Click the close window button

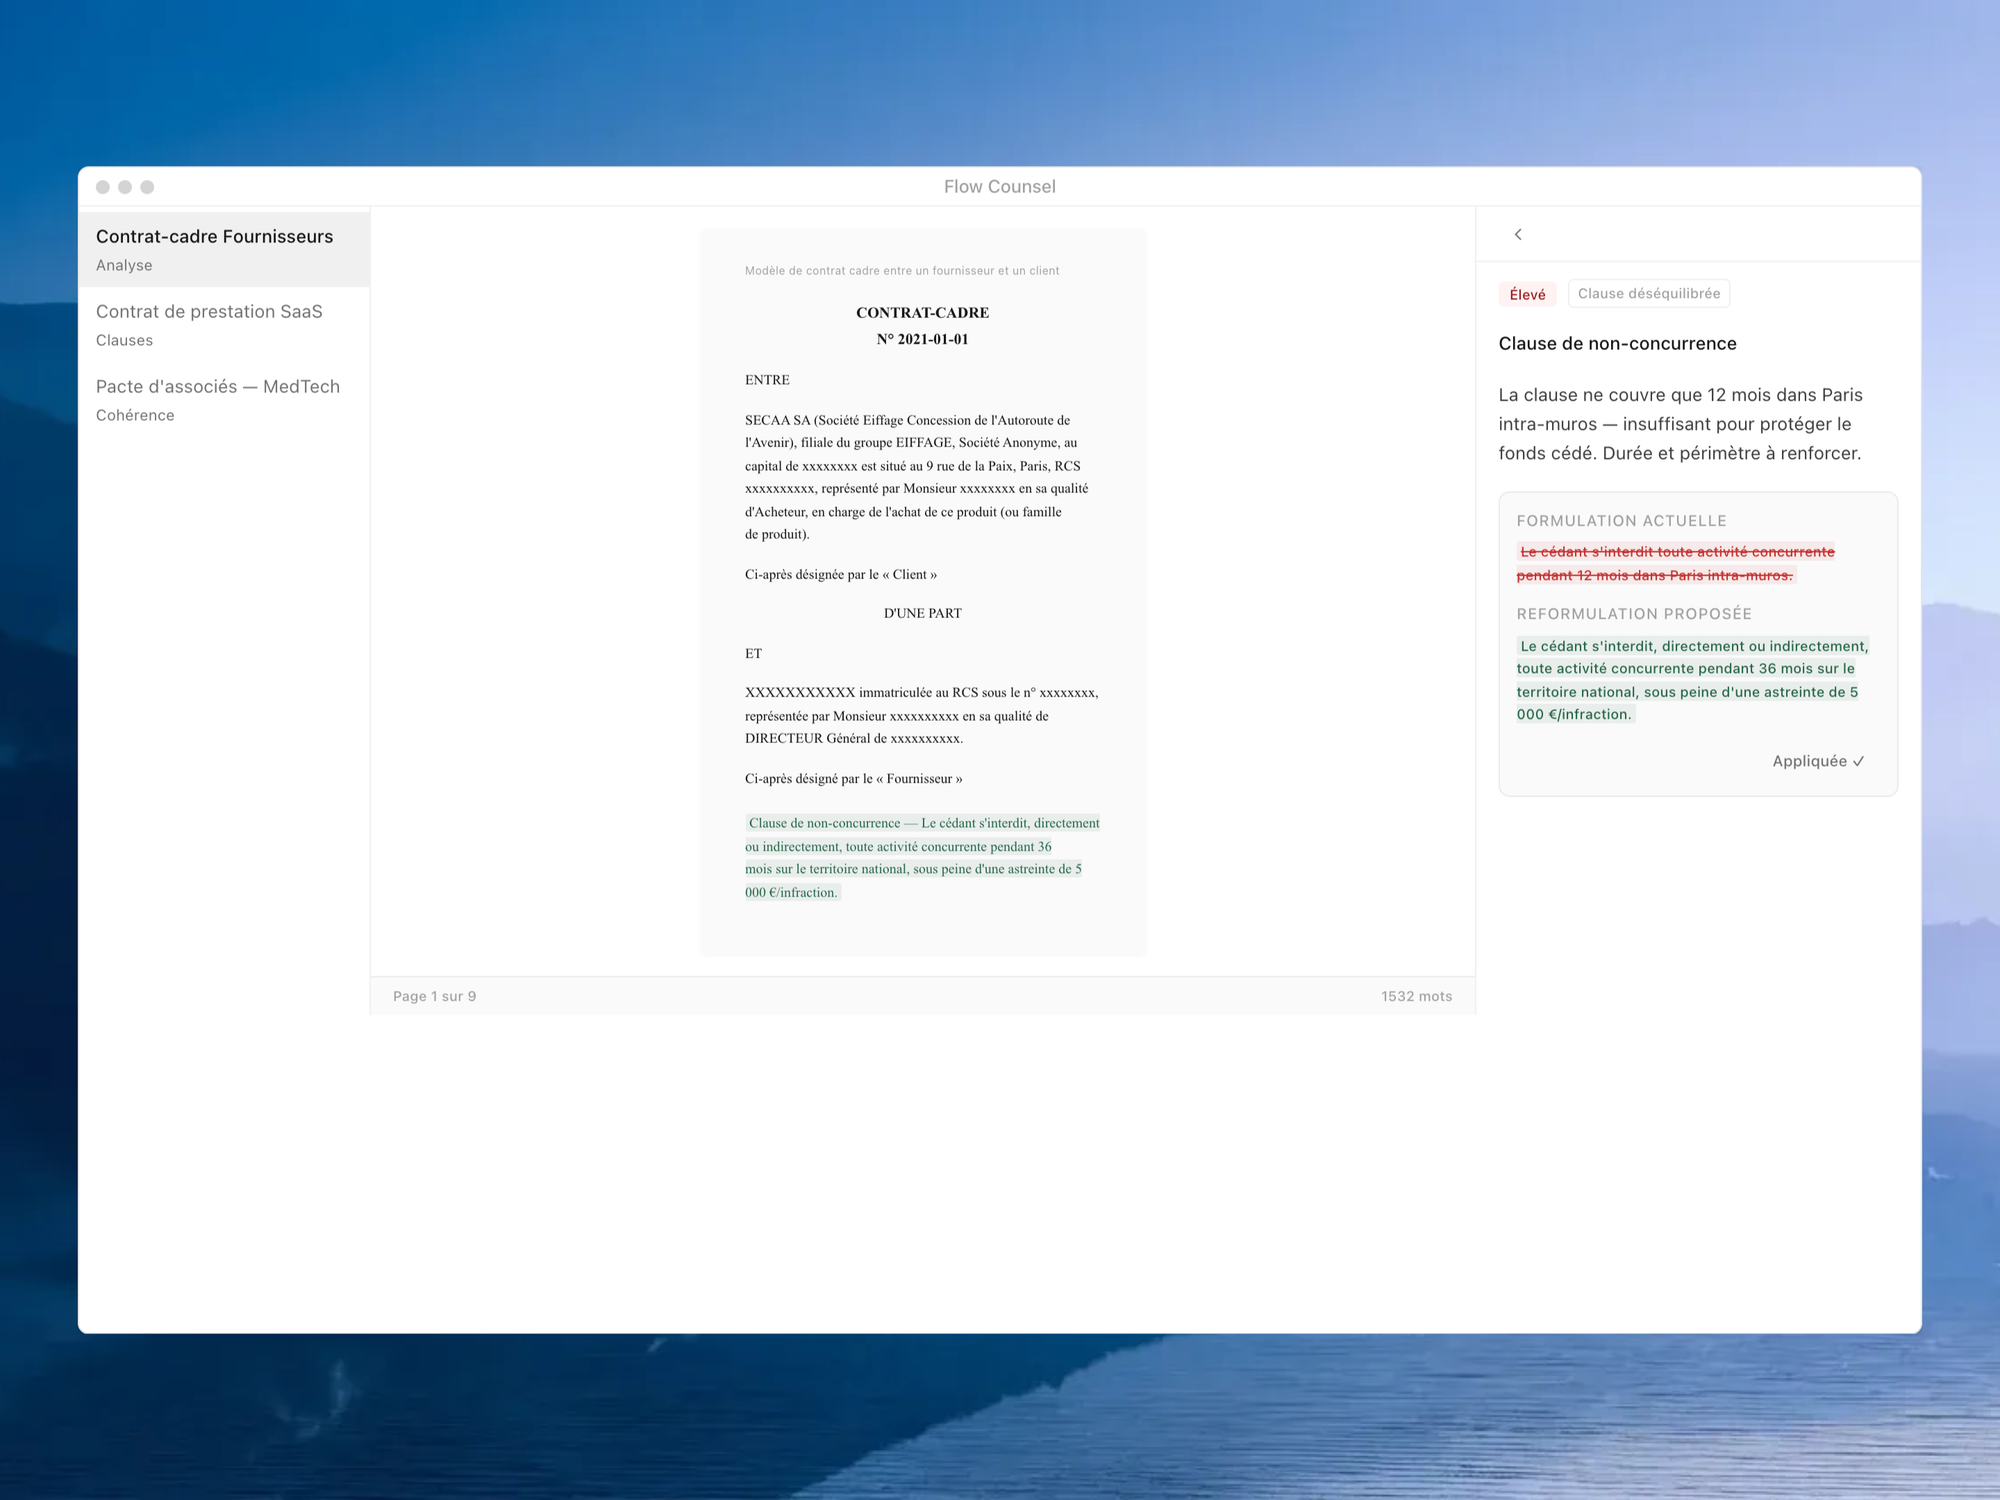(103, 187)
